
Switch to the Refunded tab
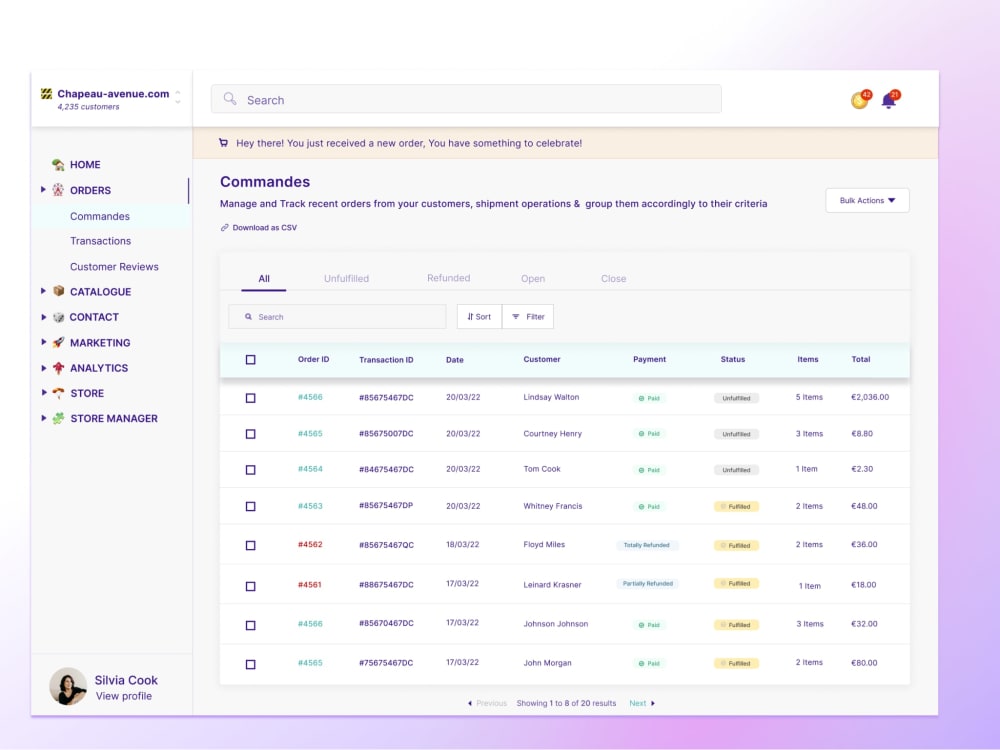tap(448, 278)
